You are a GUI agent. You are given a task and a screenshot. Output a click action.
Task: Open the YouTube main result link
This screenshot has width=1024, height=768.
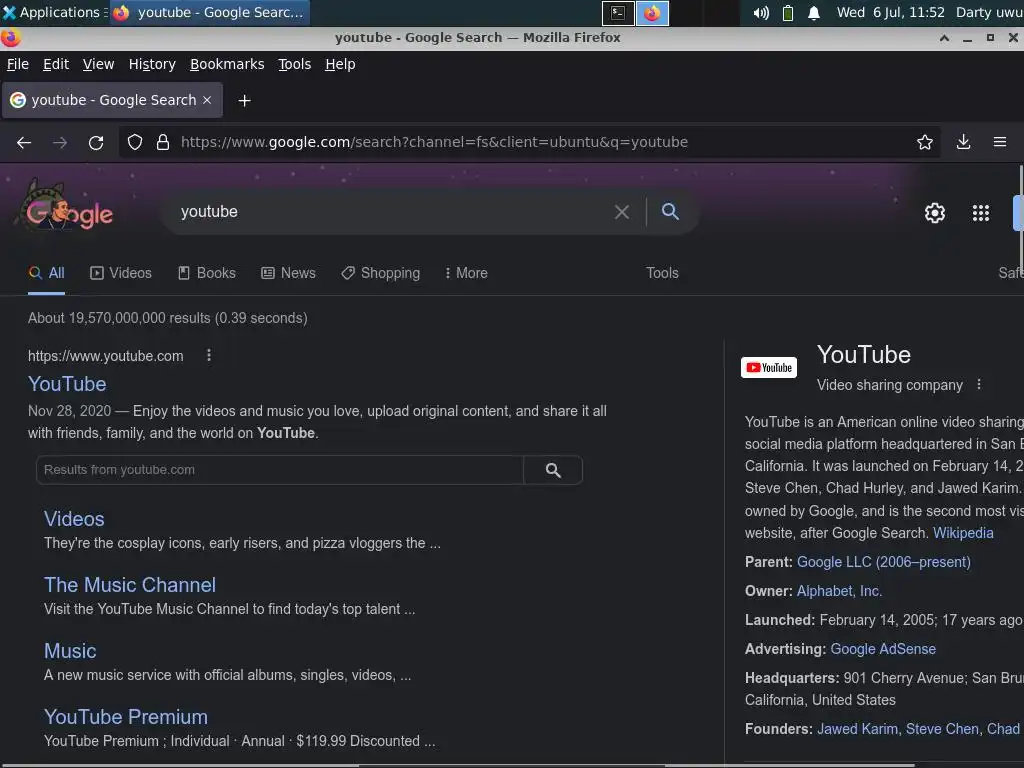pos(67,384)
